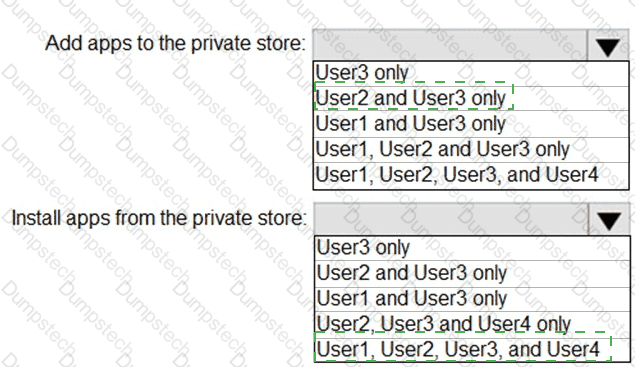Select 'User2, User3 and User4 only' in Install apps list
This screenshot has width=635, height=367.
(x=472, y=324)
